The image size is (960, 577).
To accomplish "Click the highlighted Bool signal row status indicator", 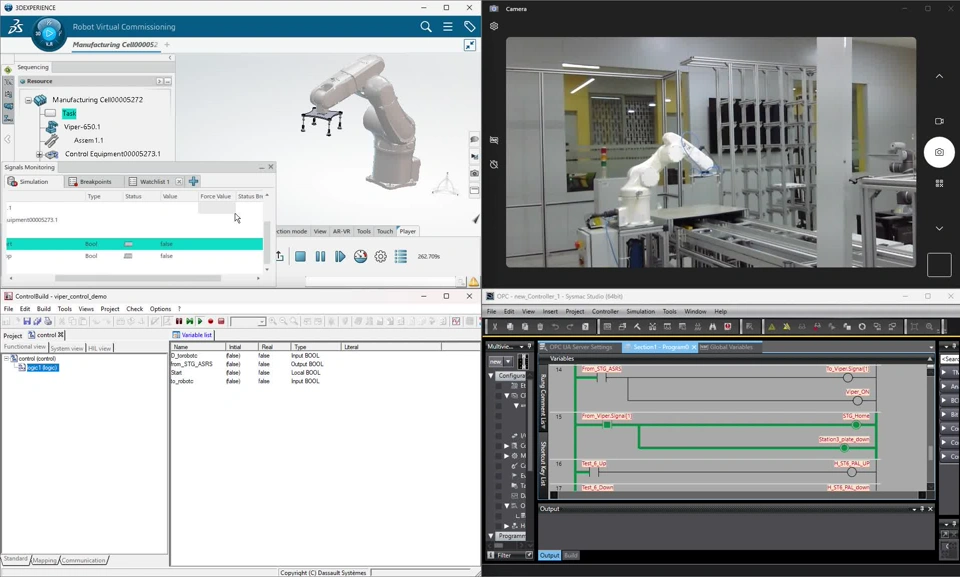I will tap(128, 244).
